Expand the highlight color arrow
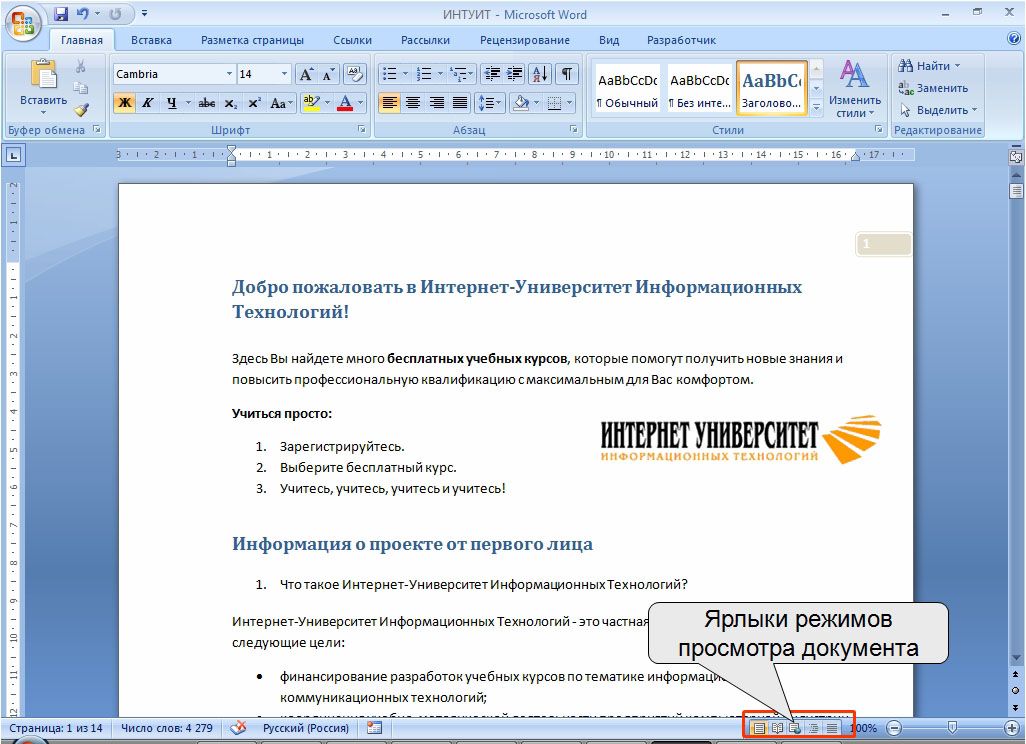The height and width of the screenshot is (744, 1026). click(x=327, y=103)
